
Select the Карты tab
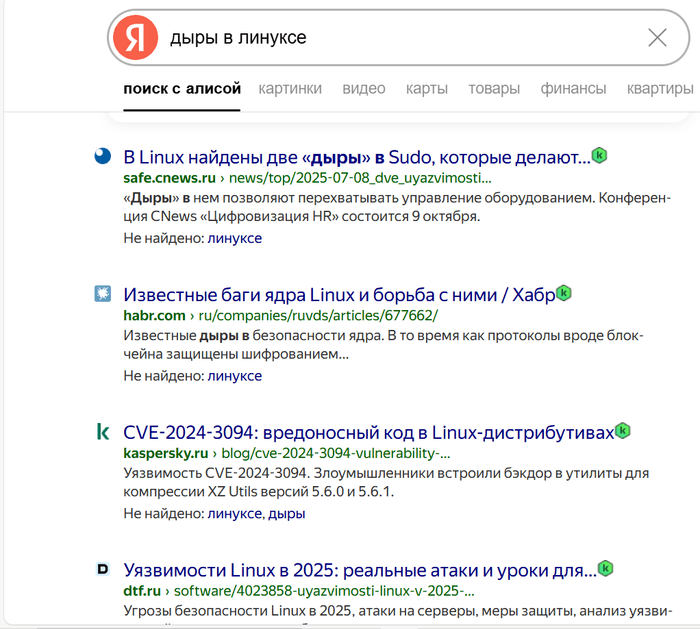pos(426,89)
